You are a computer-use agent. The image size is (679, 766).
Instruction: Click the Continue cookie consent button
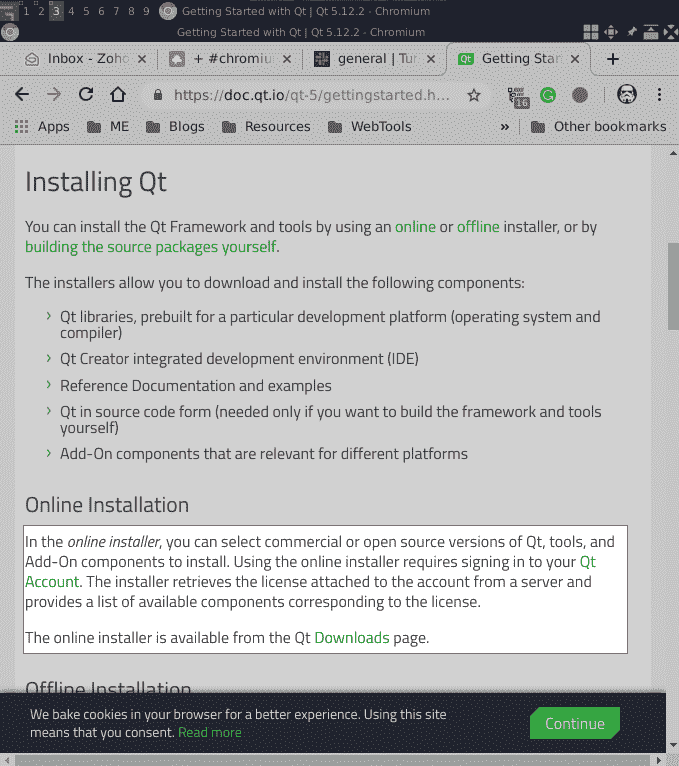(575, 723)
